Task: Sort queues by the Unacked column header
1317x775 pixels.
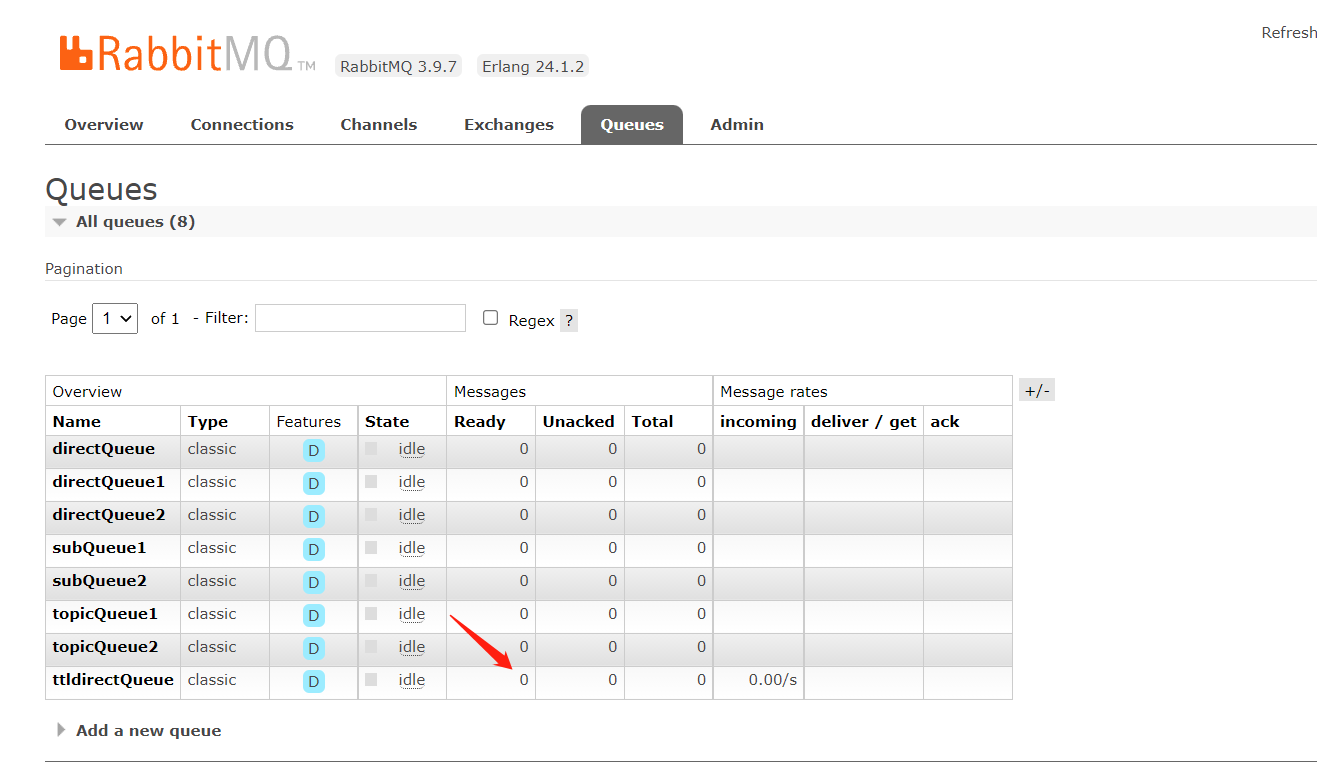Action: 579,422
